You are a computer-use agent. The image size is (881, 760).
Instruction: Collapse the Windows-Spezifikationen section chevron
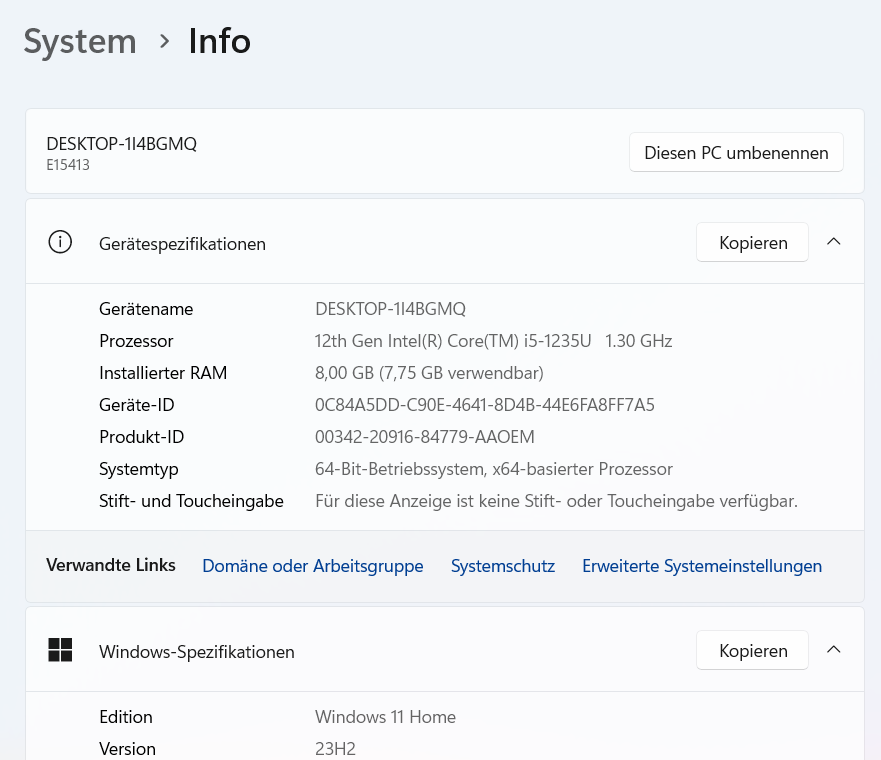[x=834, y=650]
